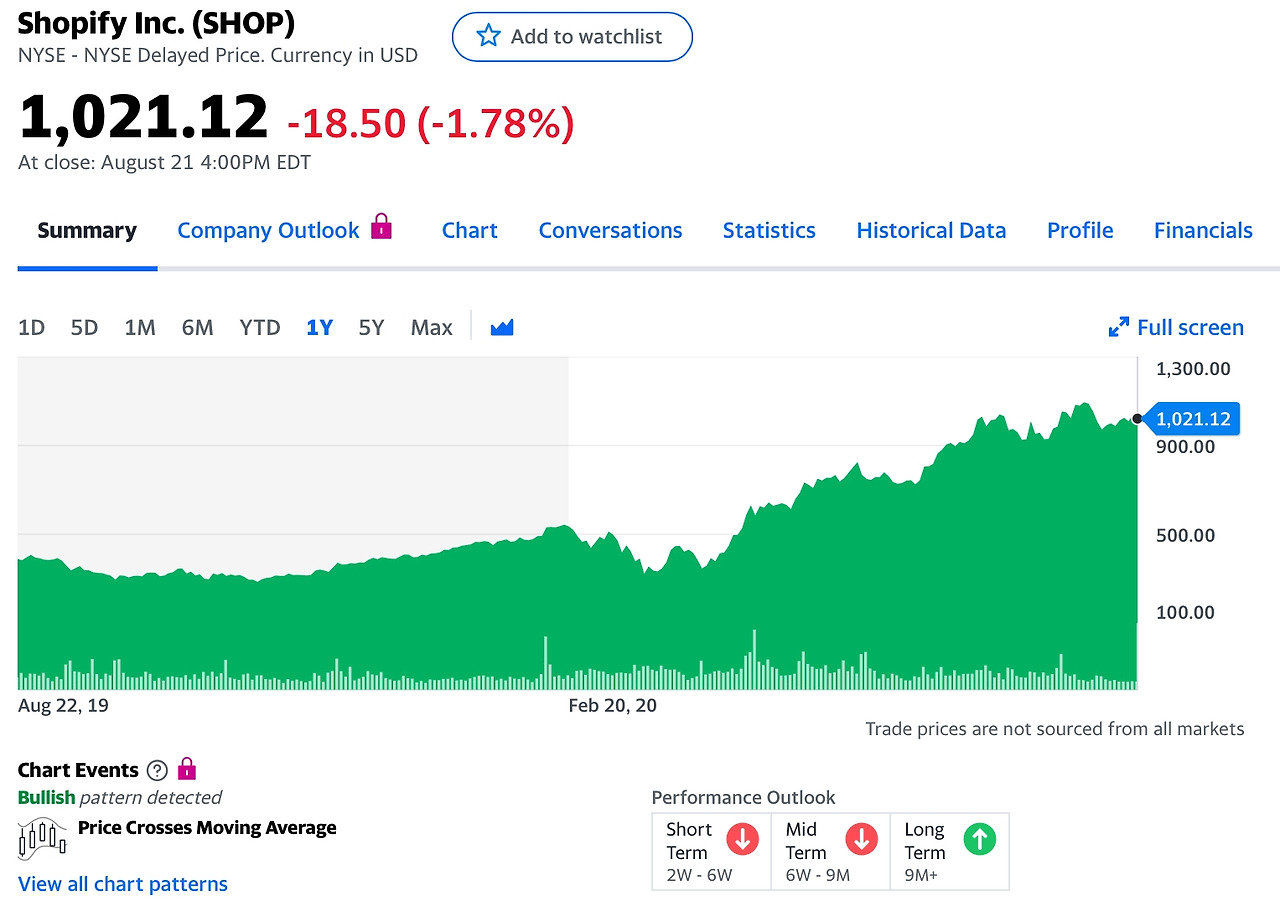1280x906 pixels.
Task: Select the 1Y chart range
Action: point(320,327)
